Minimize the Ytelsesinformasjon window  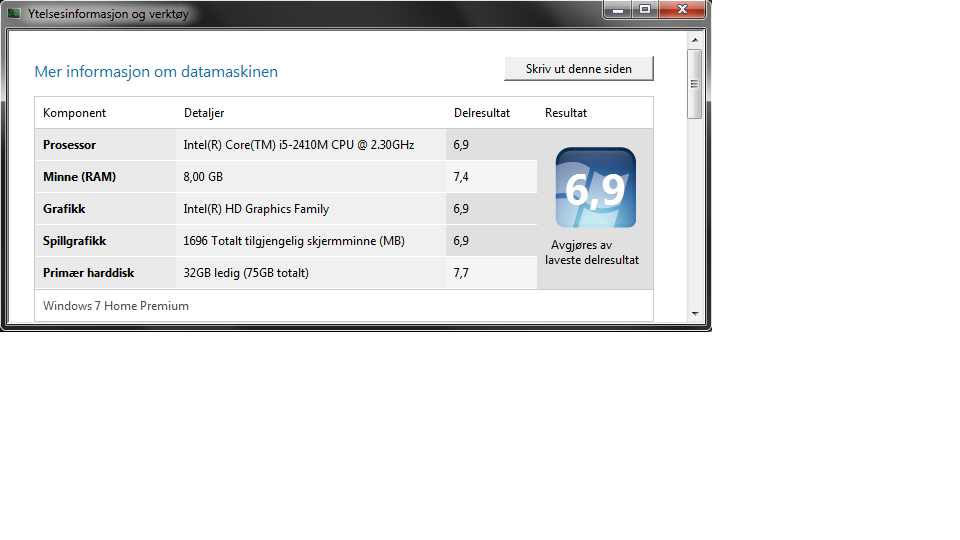click(x=618, y=10)
